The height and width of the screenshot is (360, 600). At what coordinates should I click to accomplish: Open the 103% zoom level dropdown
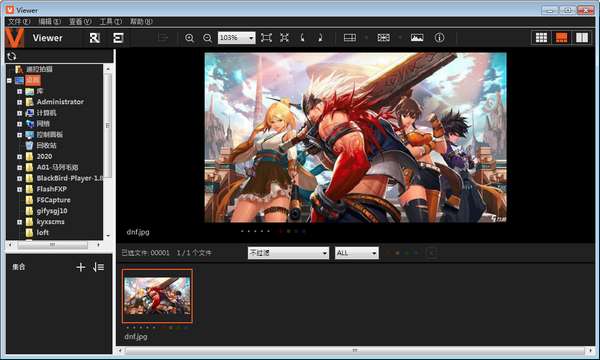[x=236, y=37]
